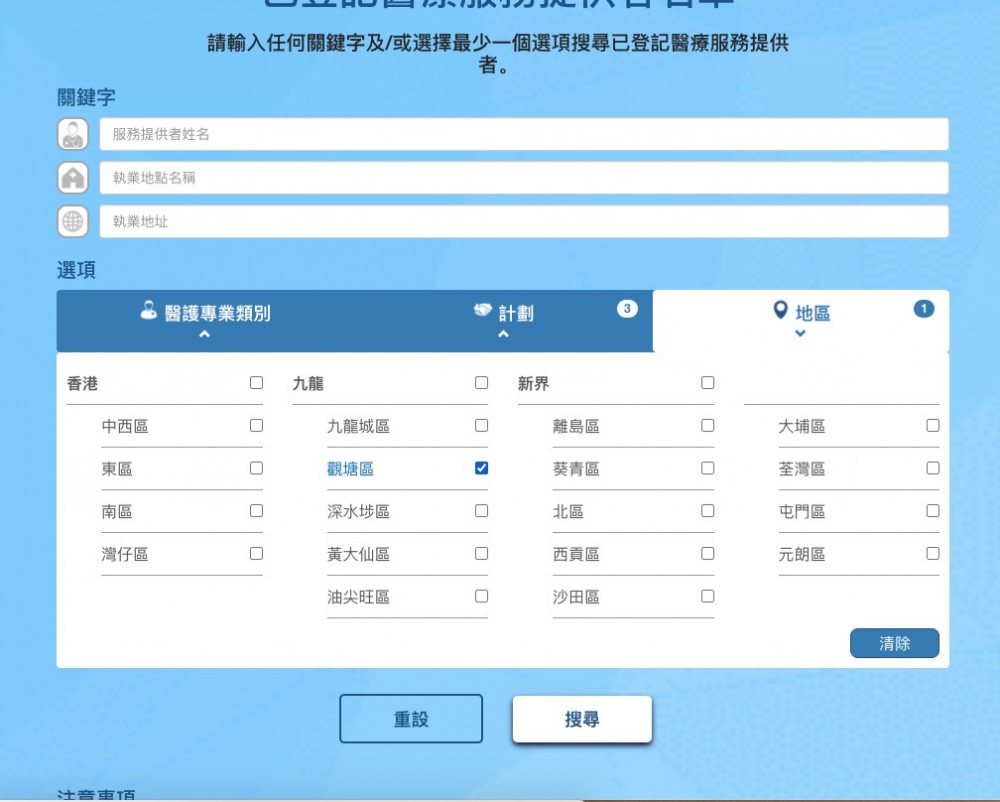Click the number 1 badge on 地區 tab

click(924, 308)
